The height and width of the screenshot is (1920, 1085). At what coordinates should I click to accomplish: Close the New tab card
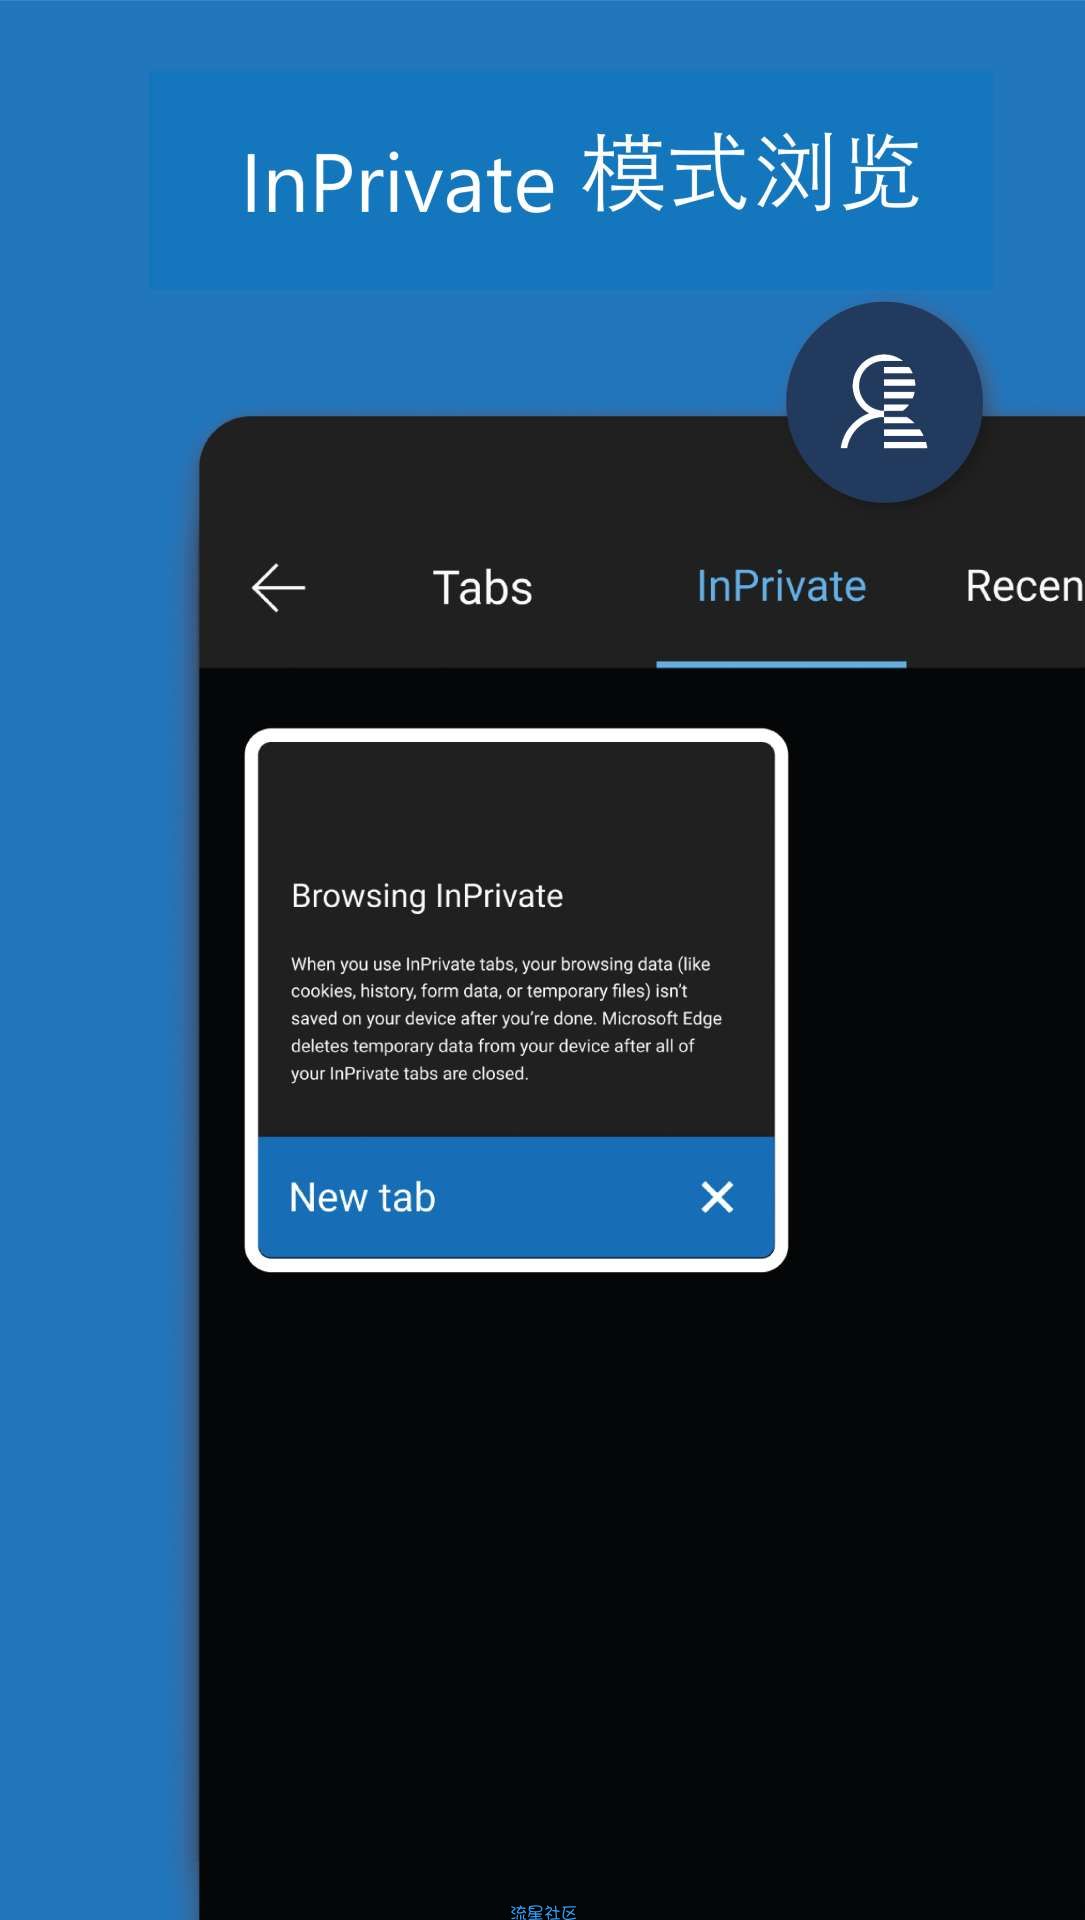[x=717, y=1197]
